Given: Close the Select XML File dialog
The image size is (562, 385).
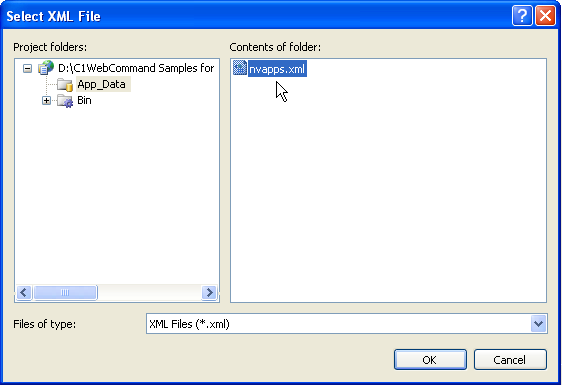Looking at the screenshot, I should [x=545, y=16].
